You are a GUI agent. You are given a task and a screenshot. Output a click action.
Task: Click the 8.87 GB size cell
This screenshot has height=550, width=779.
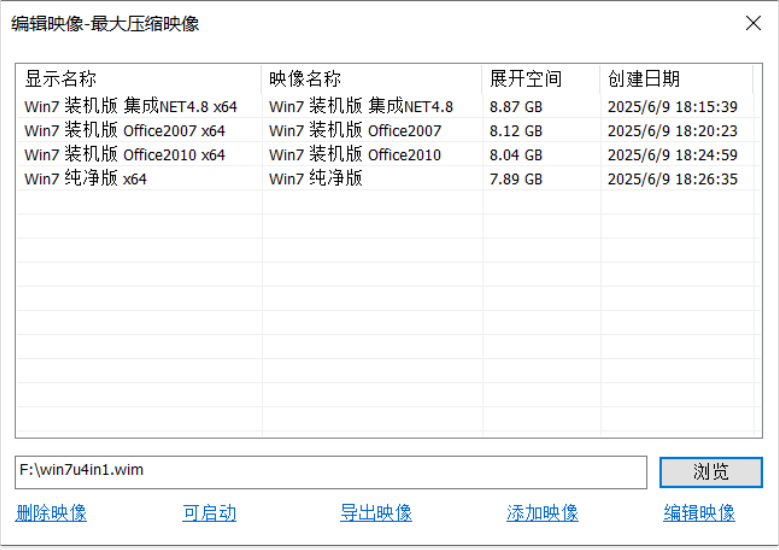pos(516,107)
